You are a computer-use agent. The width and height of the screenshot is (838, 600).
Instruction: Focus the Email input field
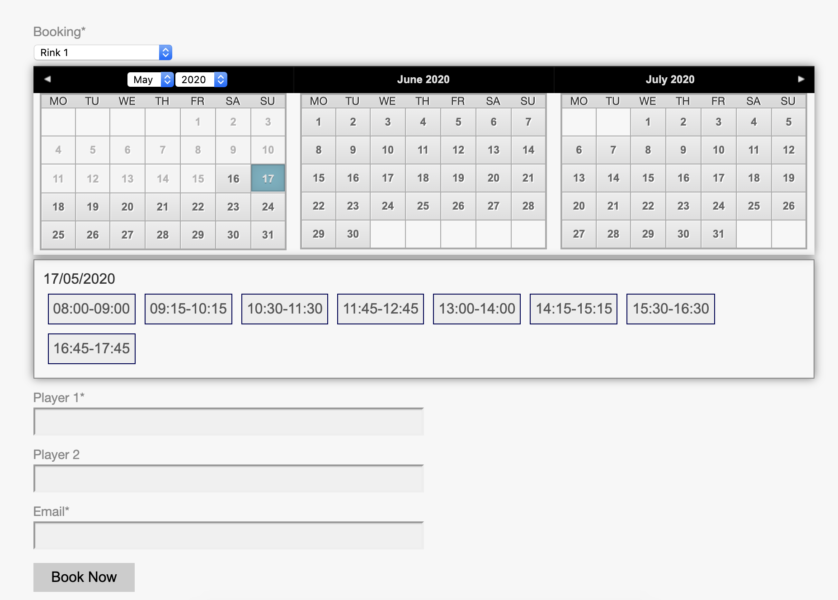pyautogui.click(x=229, y=535)
